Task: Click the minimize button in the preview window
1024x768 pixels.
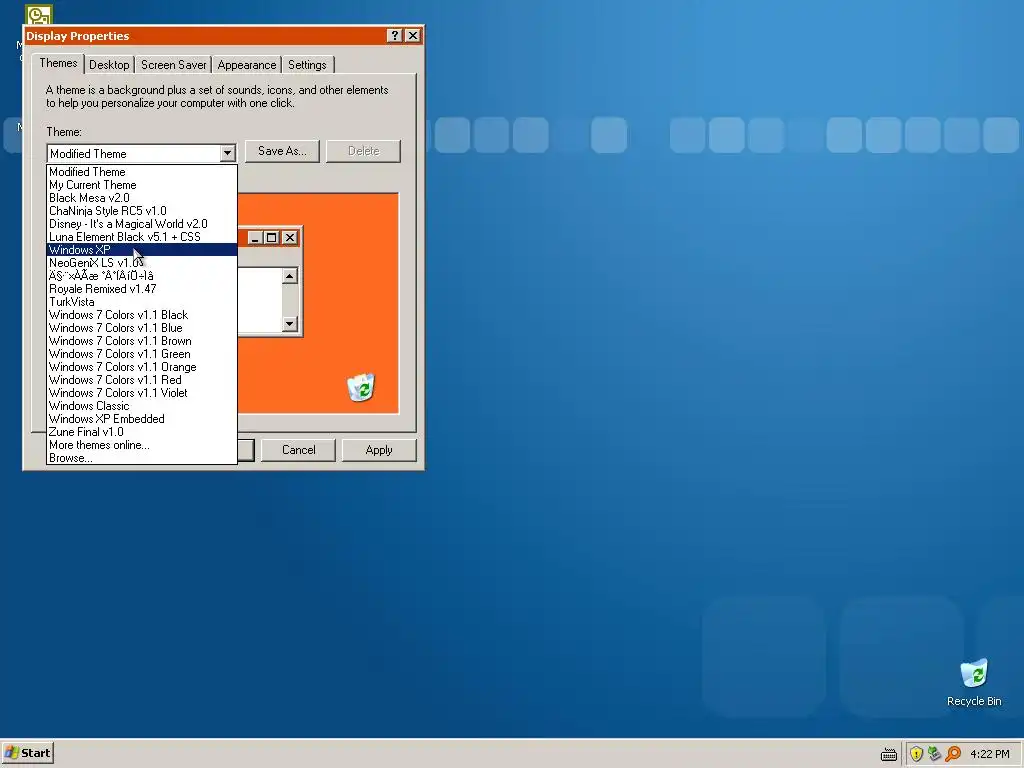Action: (x=255, y=238)
